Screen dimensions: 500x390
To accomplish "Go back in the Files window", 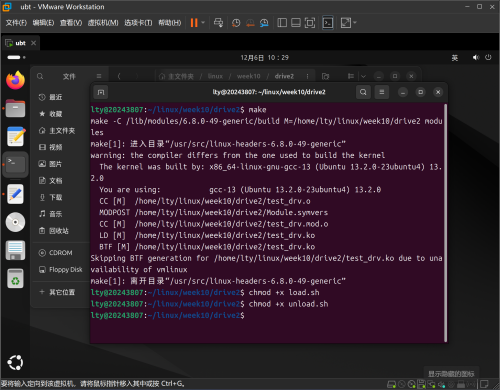I will point(119,76).
